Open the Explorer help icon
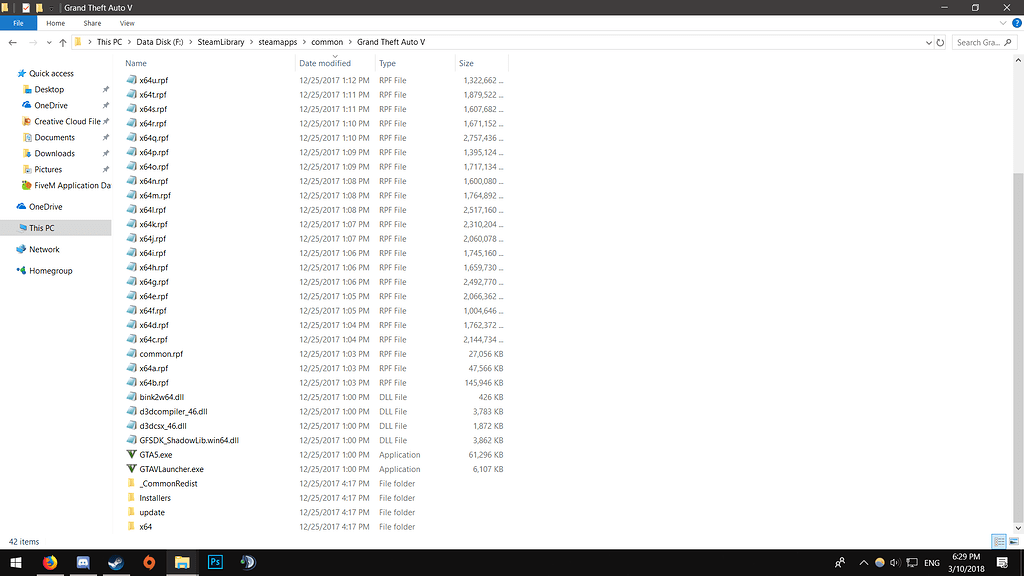1024x576 pixels. click(1017, 23)
